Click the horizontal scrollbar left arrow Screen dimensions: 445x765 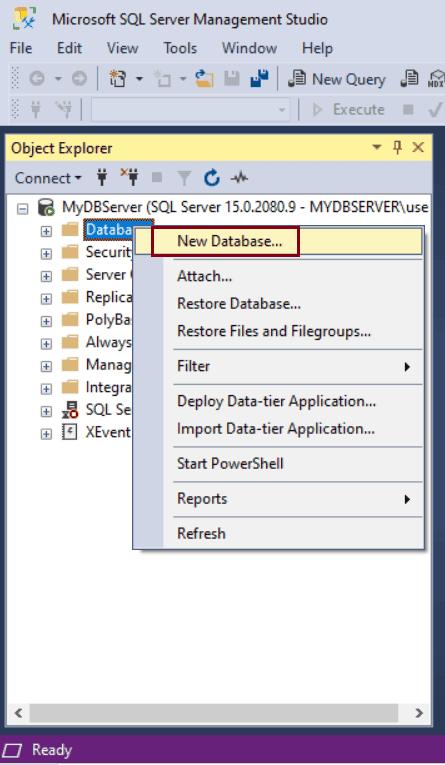click(x=19, y=713)
